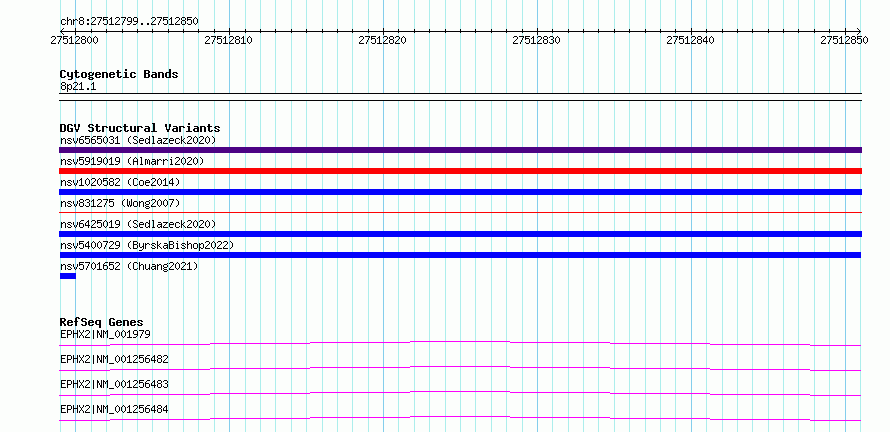Click ruler tick label 27512840
This screenshot has height=432, width=890.
click(x=691, y=40)
